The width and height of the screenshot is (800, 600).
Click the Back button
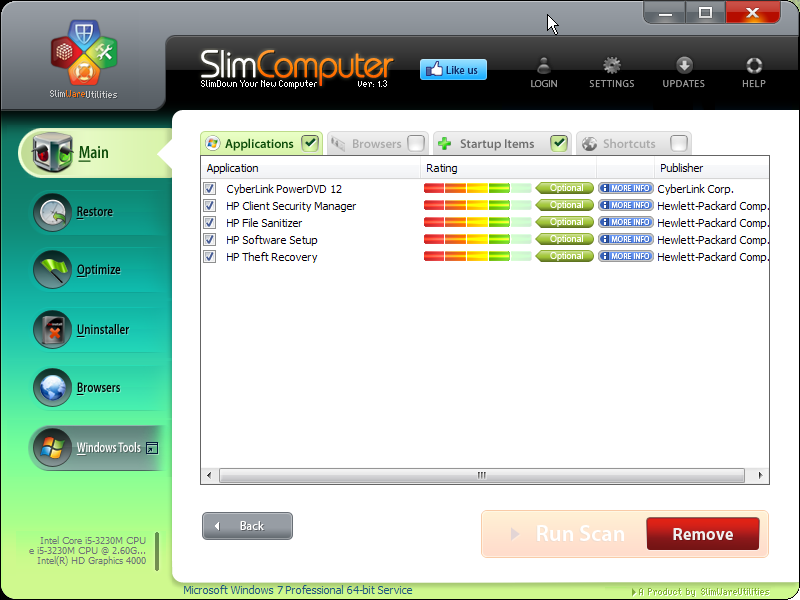(x=247, y=525)
